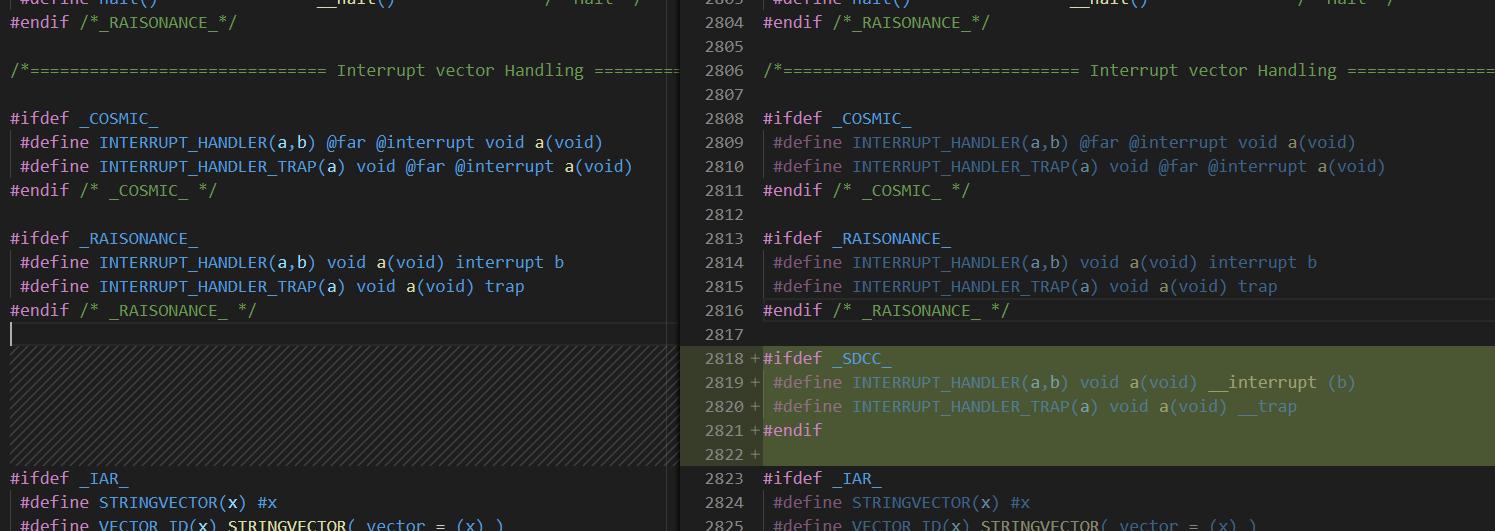This screenshot has height=531, width=1495.
Task: Click the added '__trap' define line
Action: pyautogui.click(x=1035, y=406)
